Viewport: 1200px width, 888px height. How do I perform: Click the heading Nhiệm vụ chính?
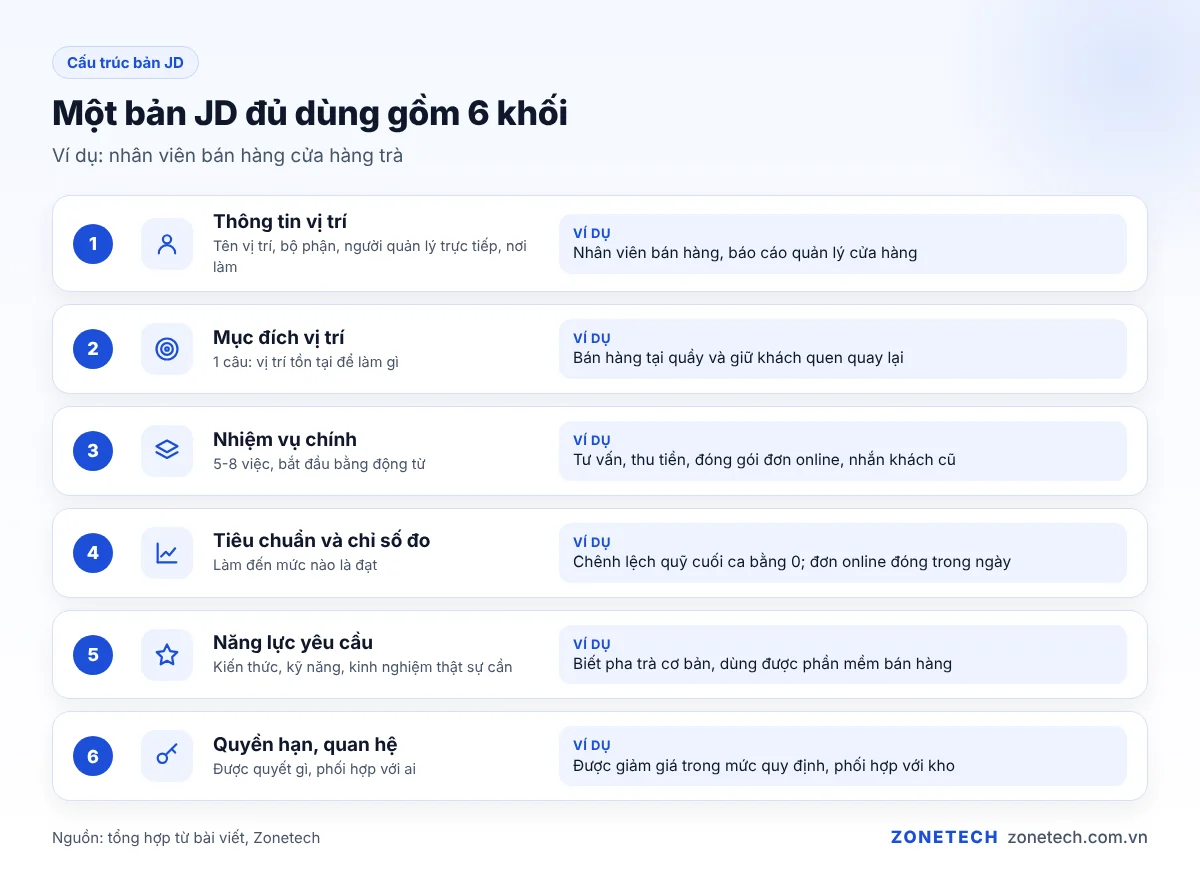285,439
